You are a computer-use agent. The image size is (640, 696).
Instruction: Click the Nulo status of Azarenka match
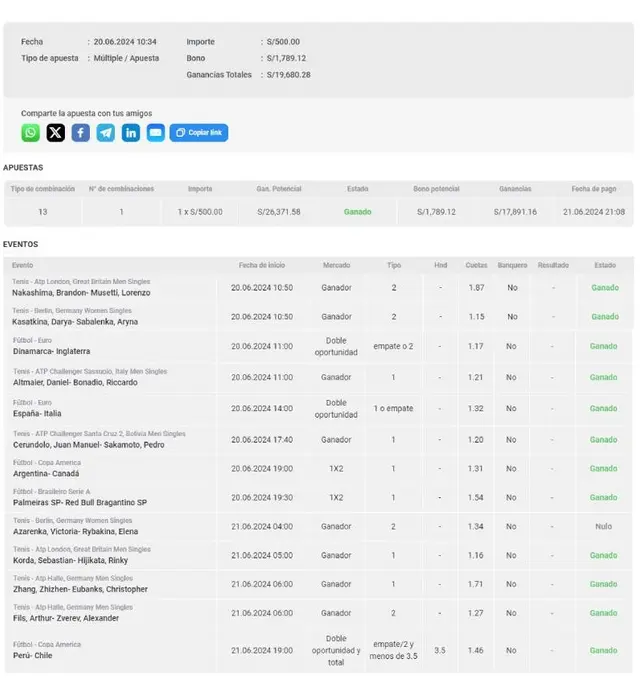click(604, 527)
